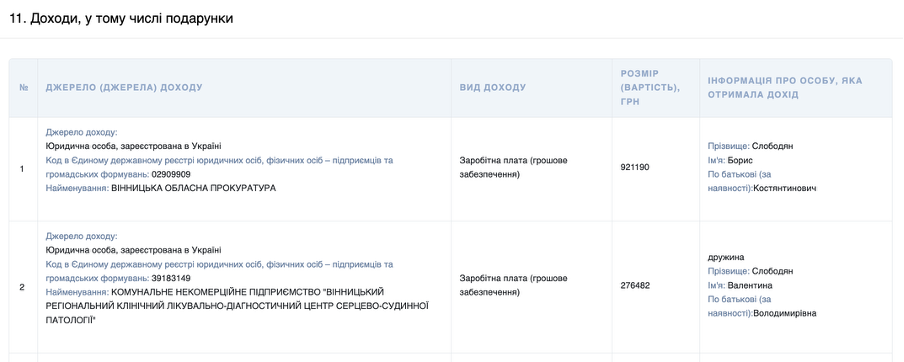Screen dimensions: 904x362
Task: Click 'Джерело доходу:' label in row 1
Action: point(81,132)
